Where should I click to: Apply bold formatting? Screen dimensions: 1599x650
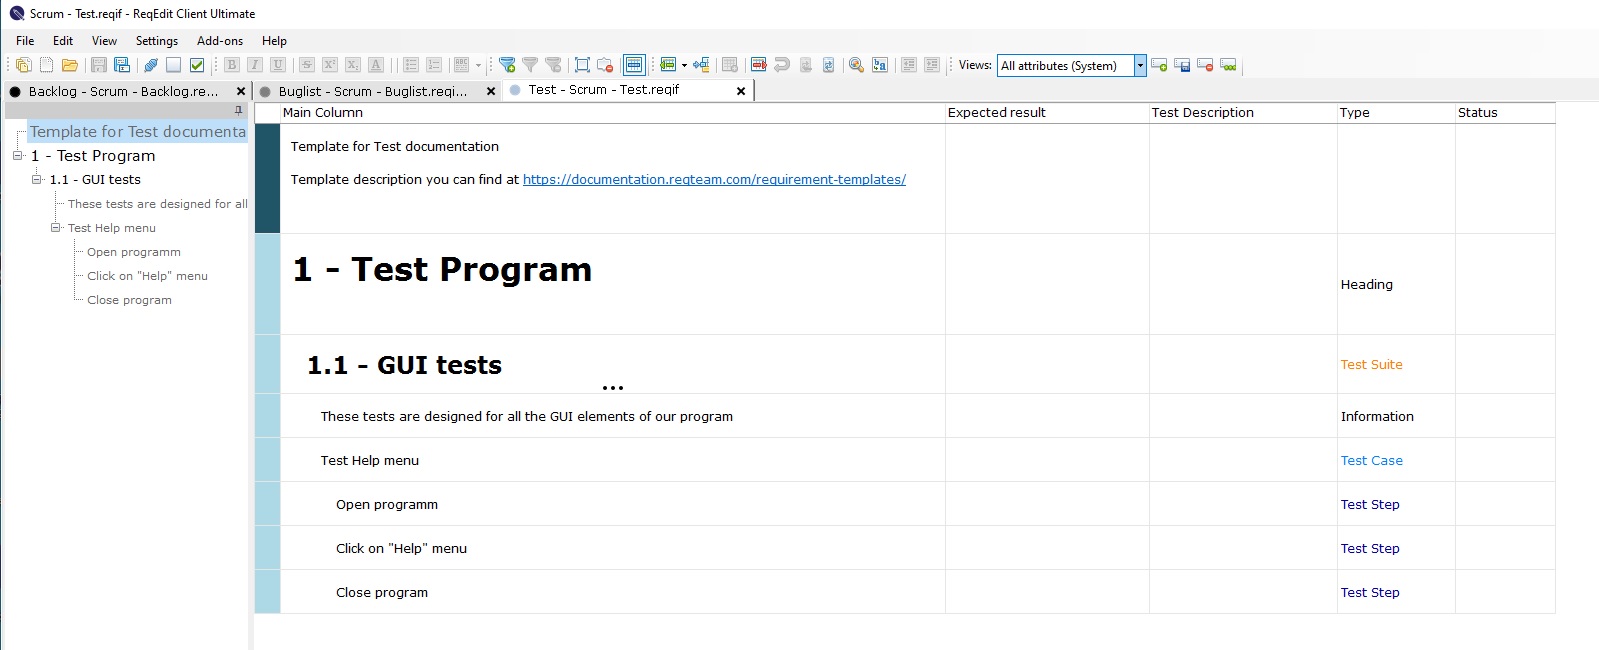(x=232, y=65)
